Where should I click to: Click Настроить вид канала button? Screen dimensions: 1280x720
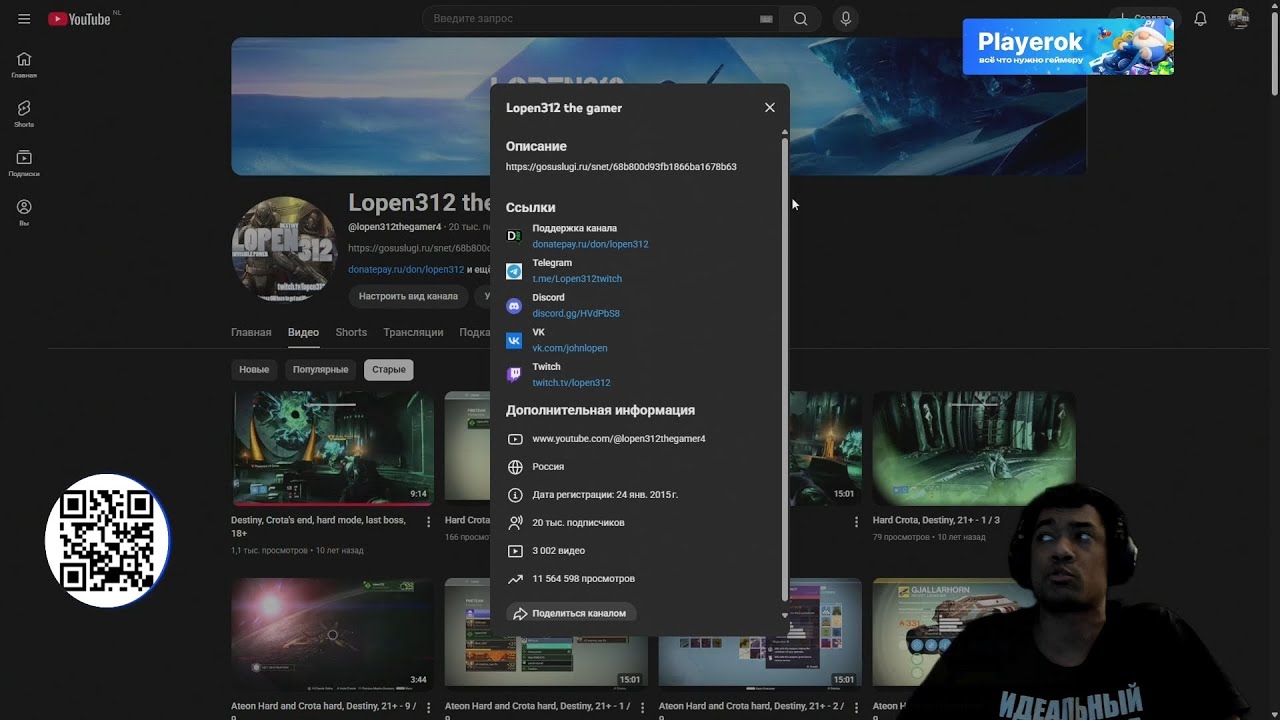[x=408, y=296]
